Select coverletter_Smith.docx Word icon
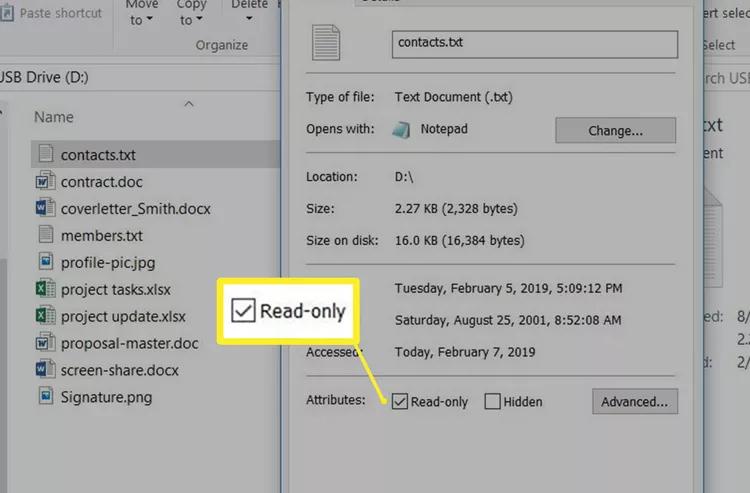The height and width of the screenshot is (493, 750). [x=45, y=208]
